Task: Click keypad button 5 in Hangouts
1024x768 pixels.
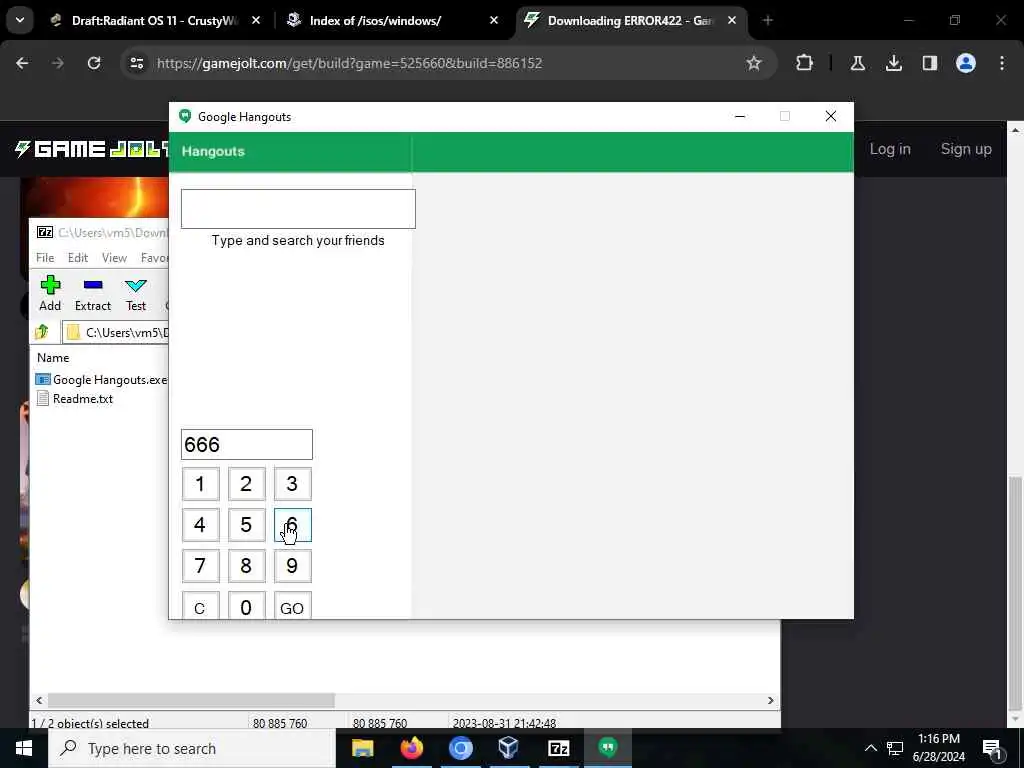Action: tap(246, 525)
